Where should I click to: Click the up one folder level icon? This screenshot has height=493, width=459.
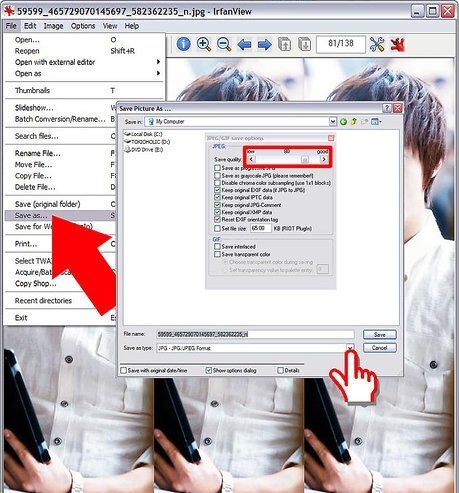[354, 122]
